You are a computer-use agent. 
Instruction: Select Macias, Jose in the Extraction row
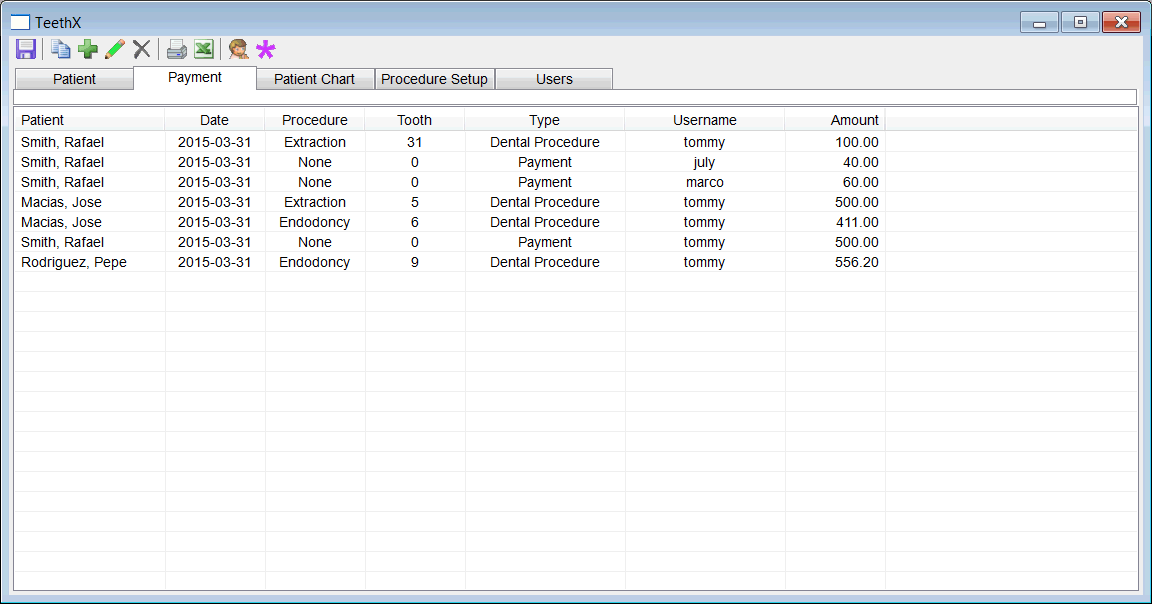pyautogui.click(x=61, y=202)
